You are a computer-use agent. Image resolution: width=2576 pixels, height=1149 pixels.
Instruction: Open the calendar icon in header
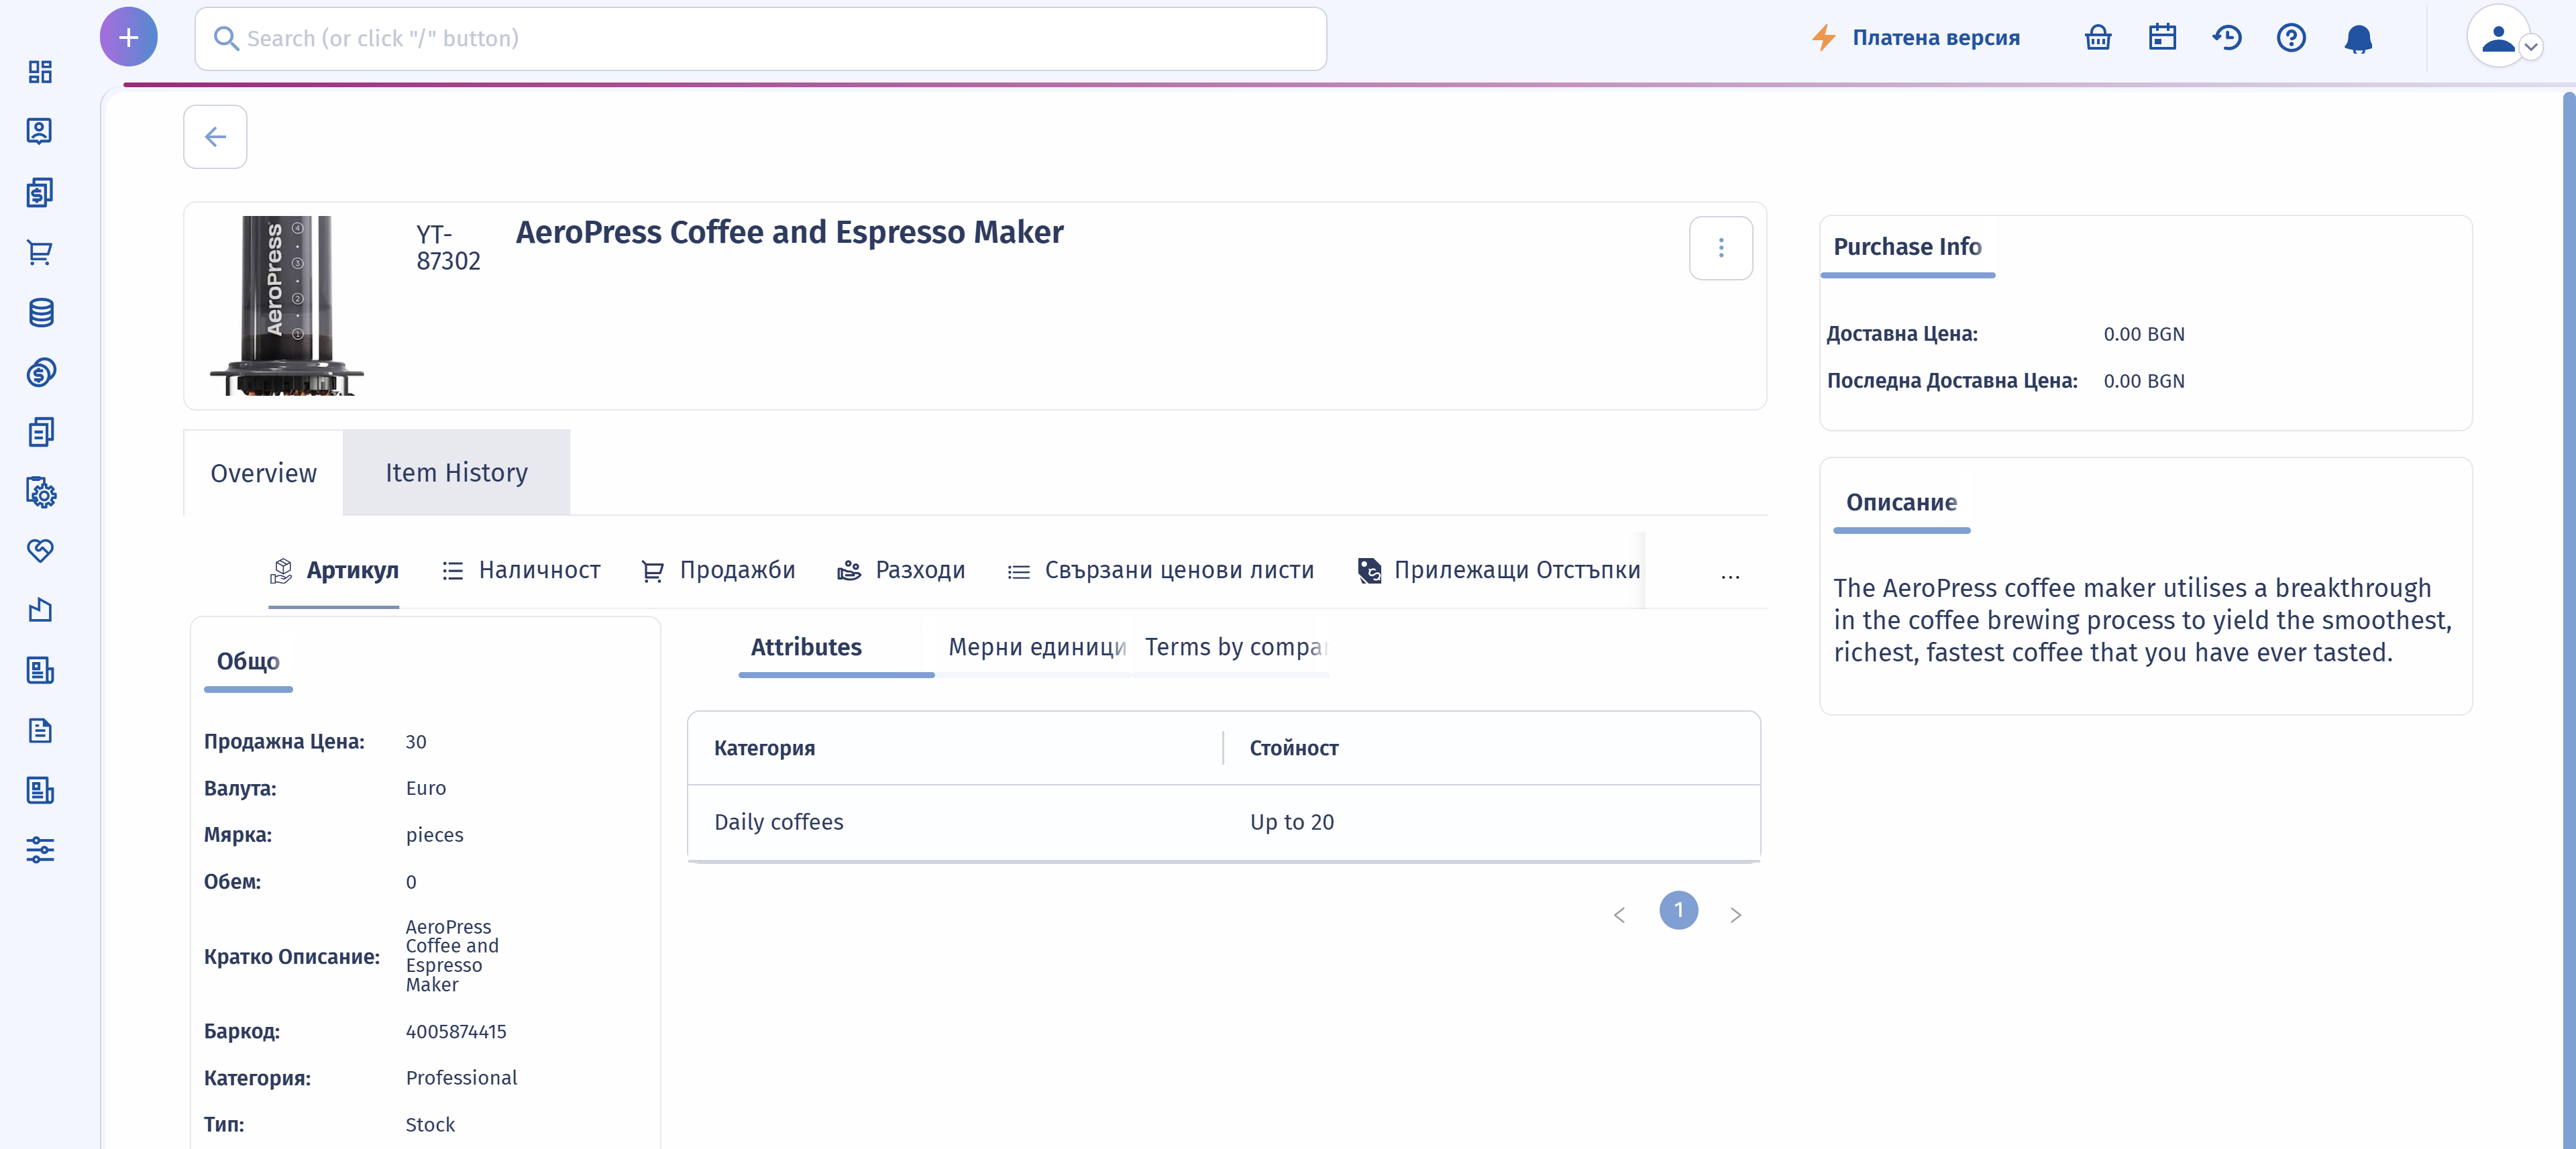point(2162,38)
